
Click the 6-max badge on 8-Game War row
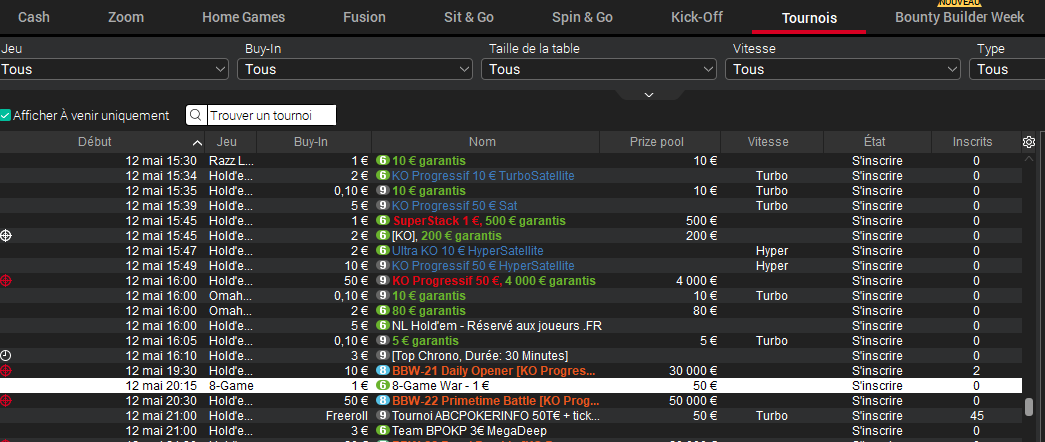pyautogui.click(x=383, y=385)
